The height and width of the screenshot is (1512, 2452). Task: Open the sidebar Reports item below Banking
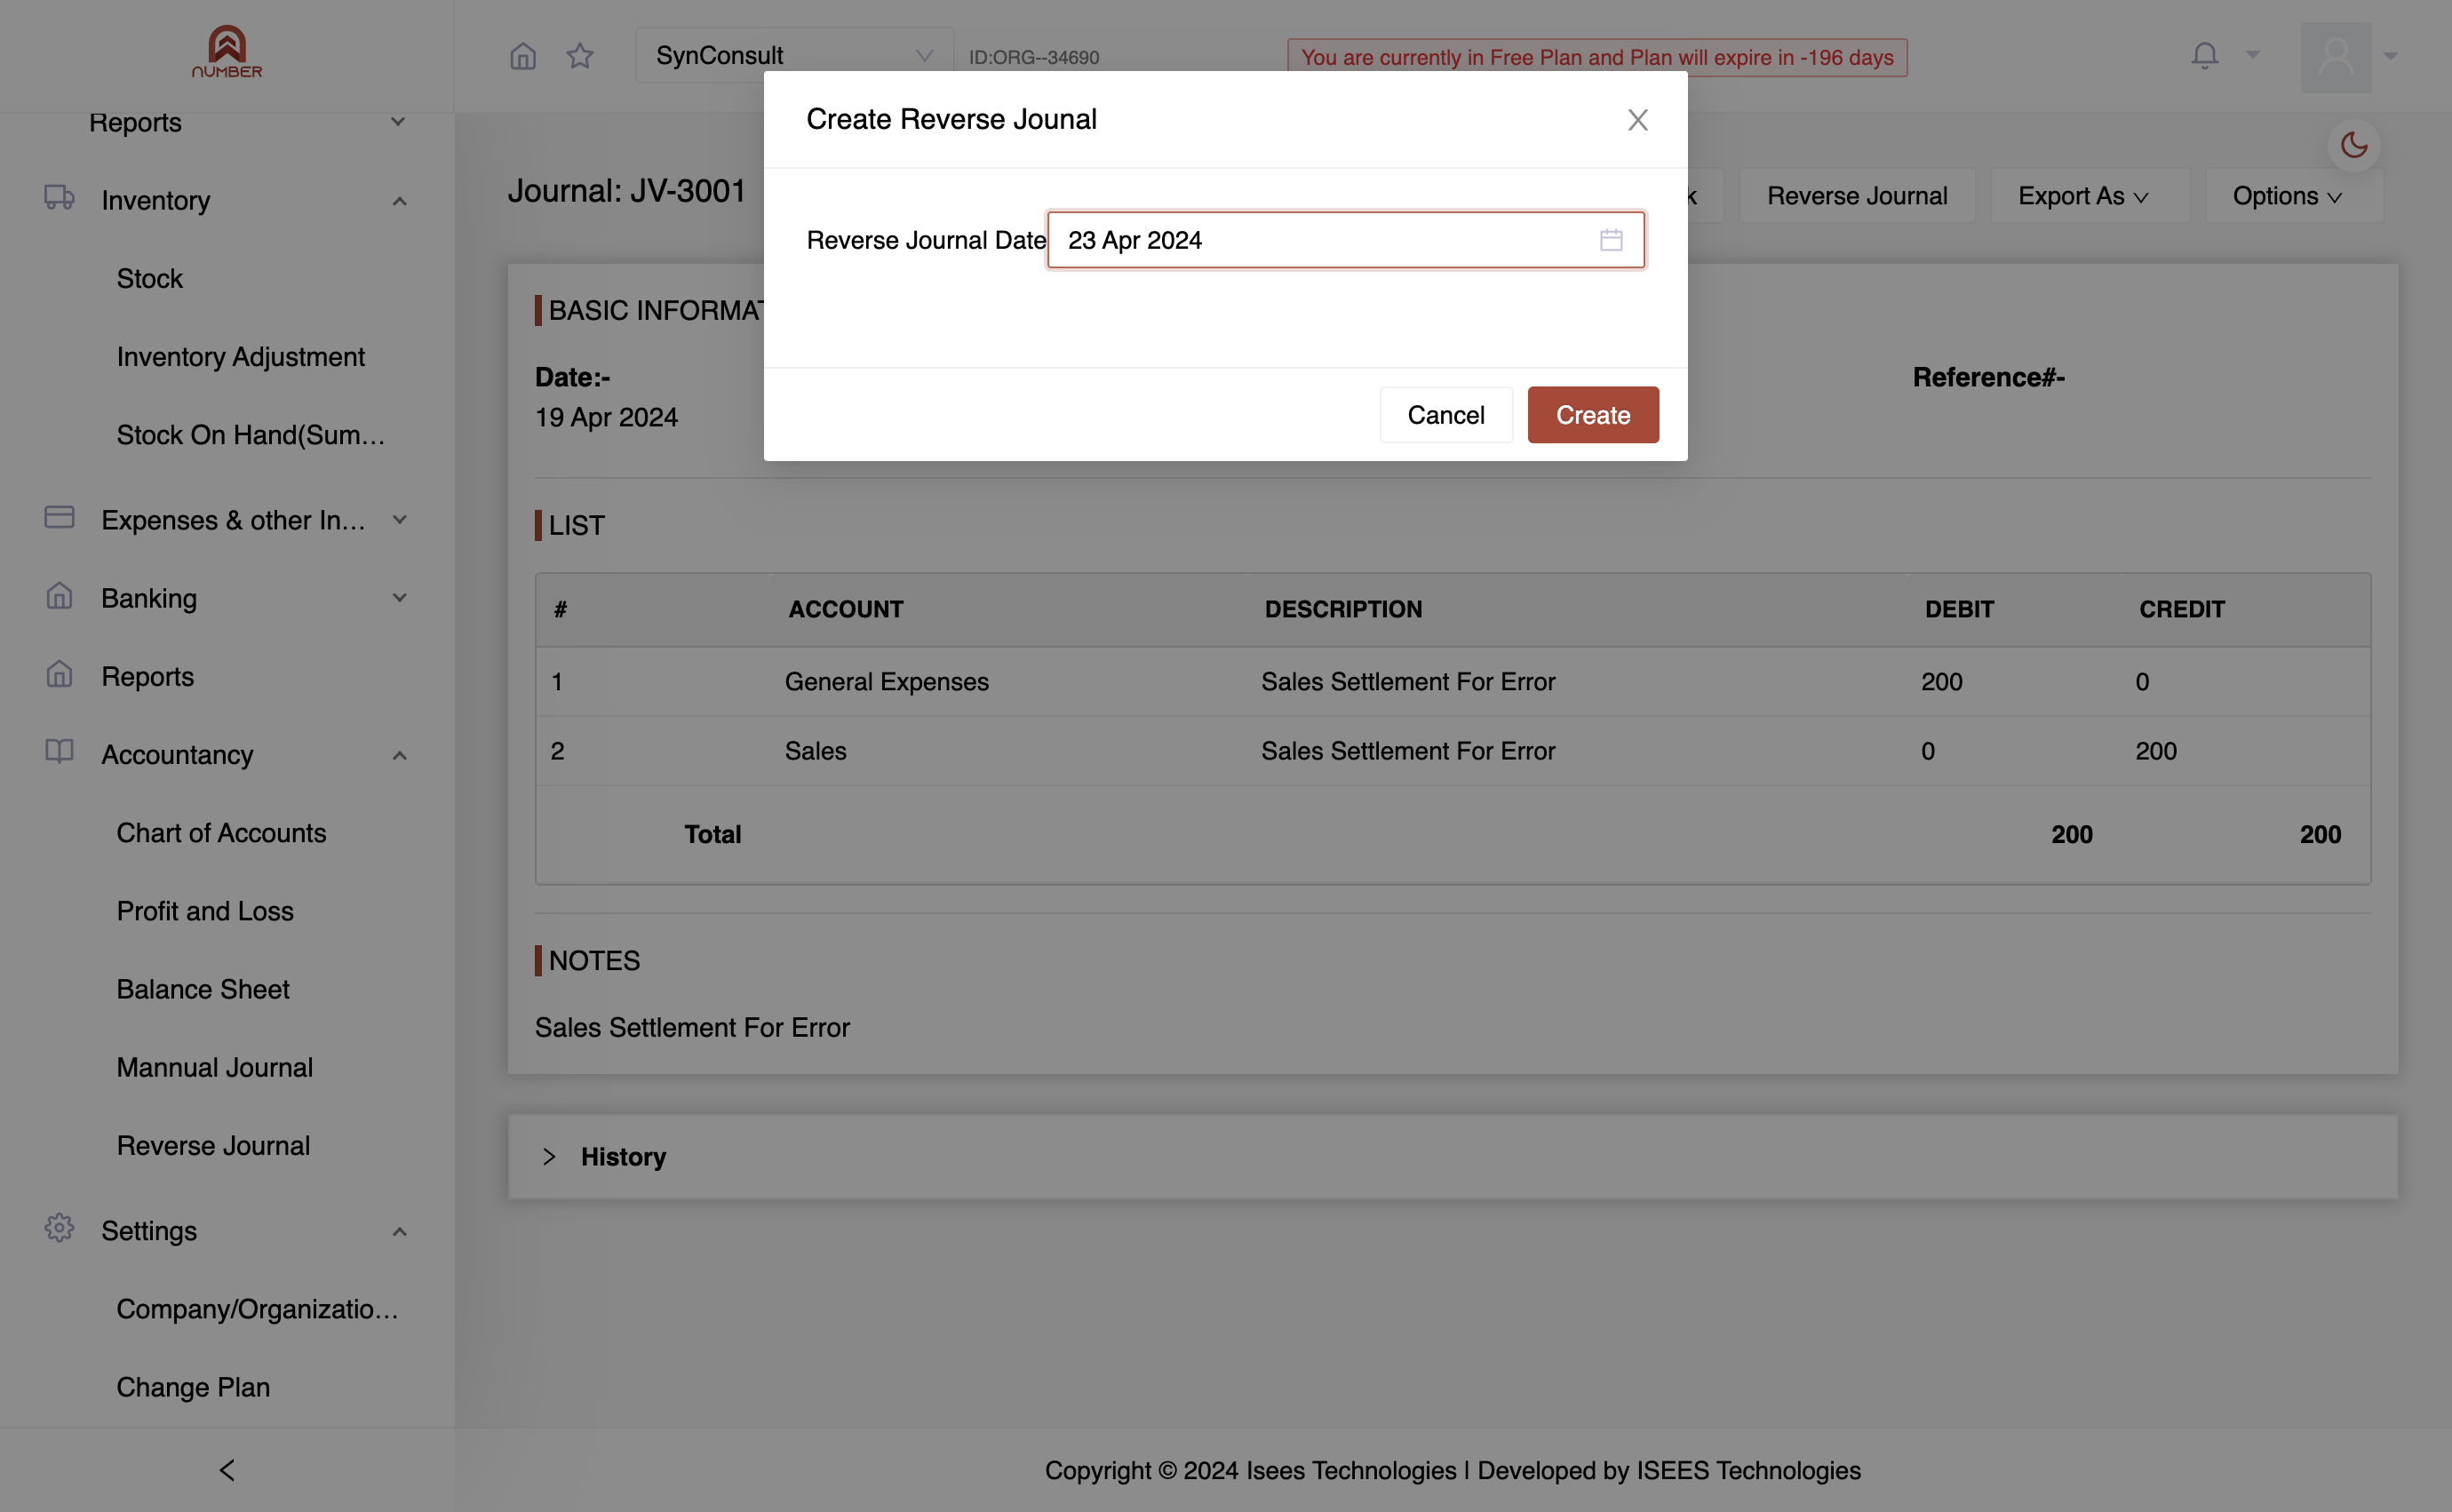[x=148, y=677]
